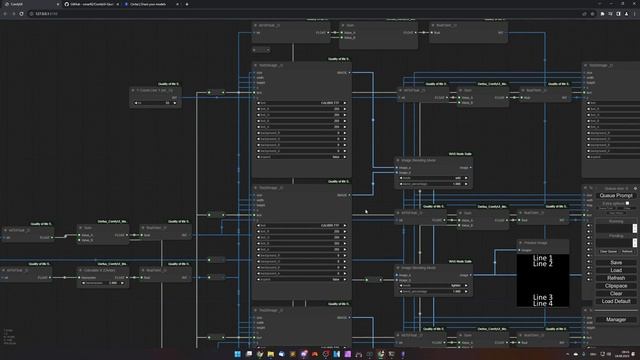The height and width of the screenshot is (360, 640).
Task: Close the GitHub browser tab
Action: click(x=118, y=4)
